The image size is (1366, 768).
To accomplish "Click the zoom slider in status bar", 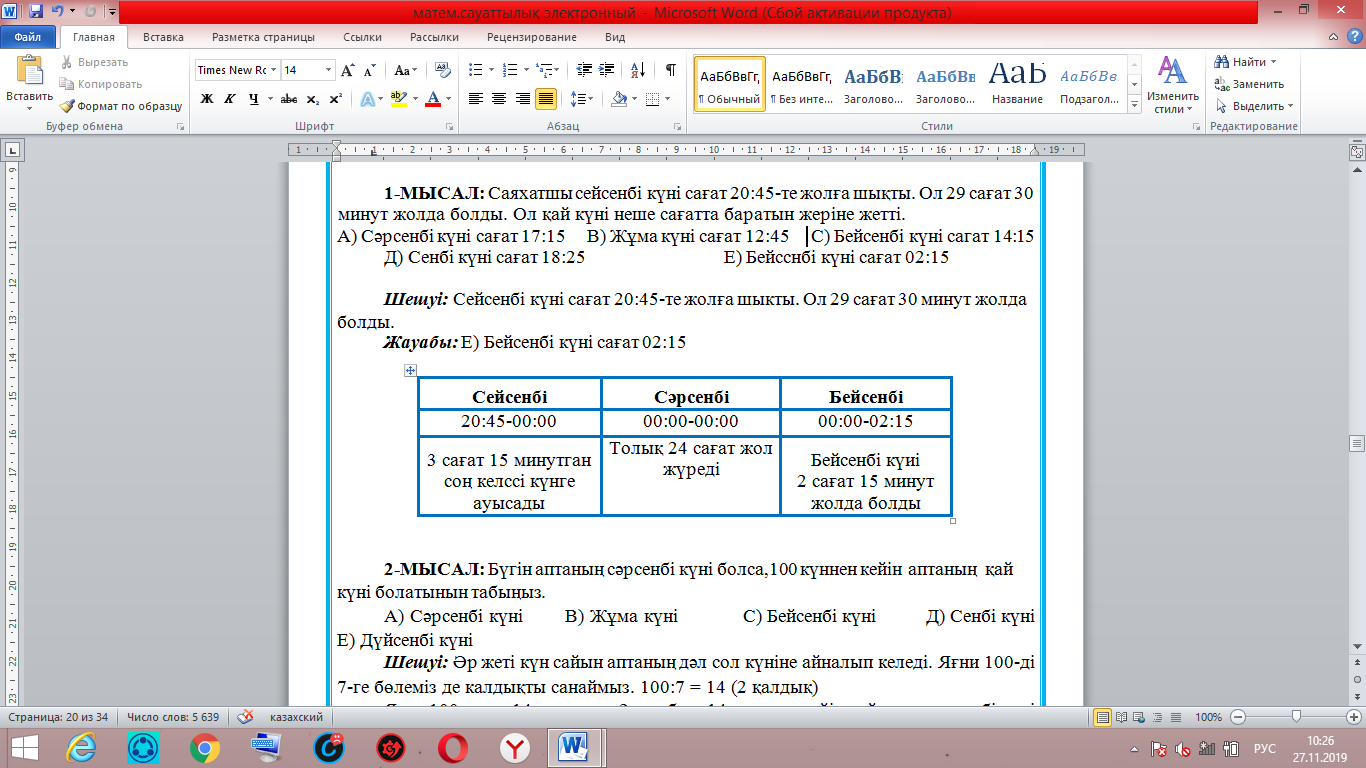I will tap(1296, 717).
